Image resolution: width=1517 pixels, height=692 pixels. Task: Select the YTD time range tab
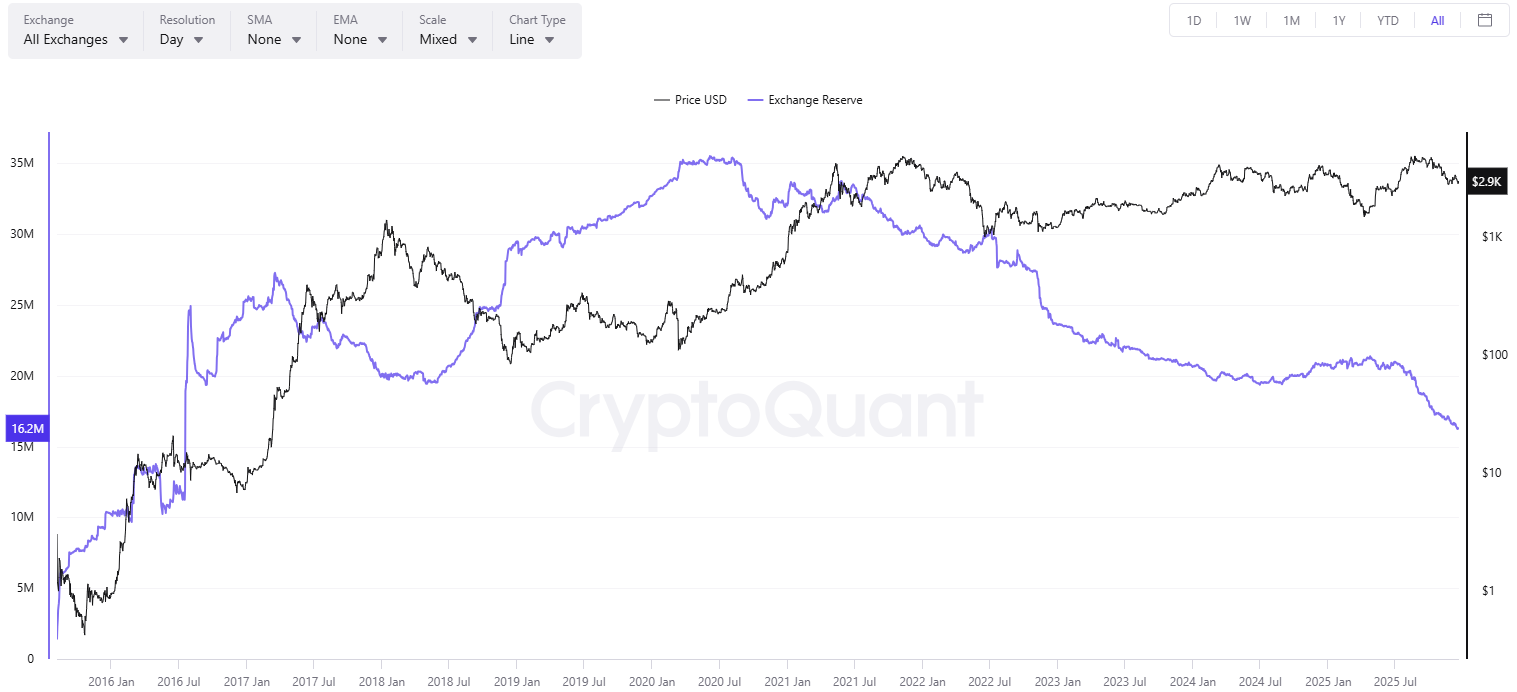[1387, 19]
